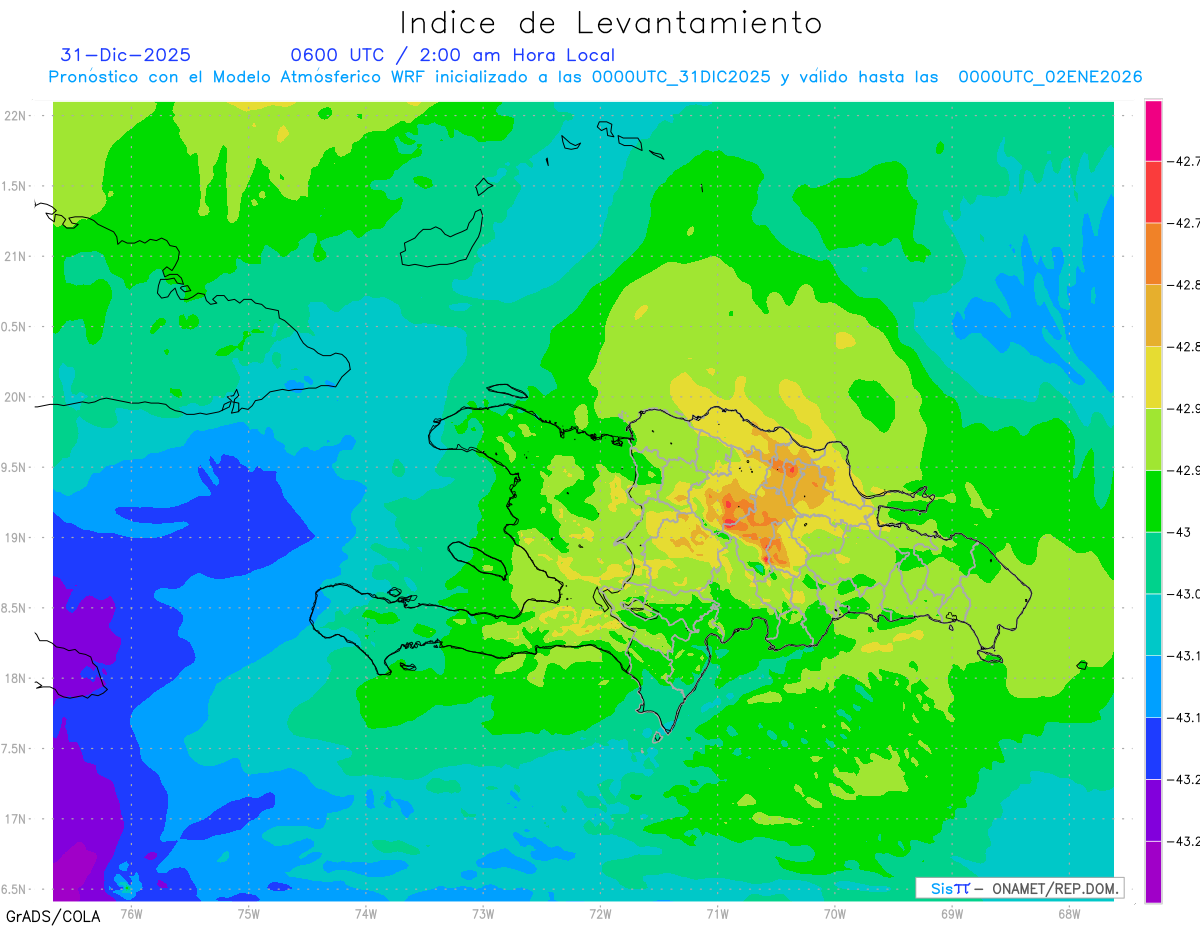
Task: Select the red legend color swatch
Action: [x=1153, y=192]
